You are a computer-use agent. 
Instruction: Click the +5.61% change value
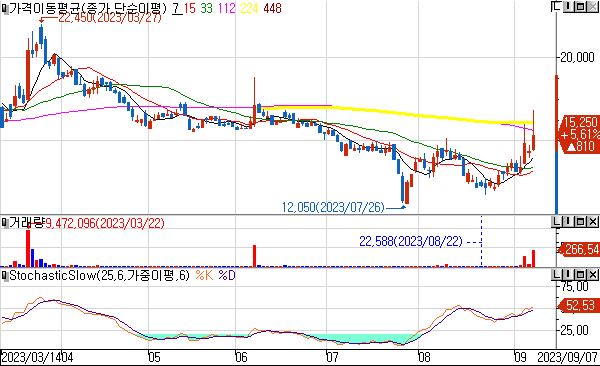(x=580, y=134)
